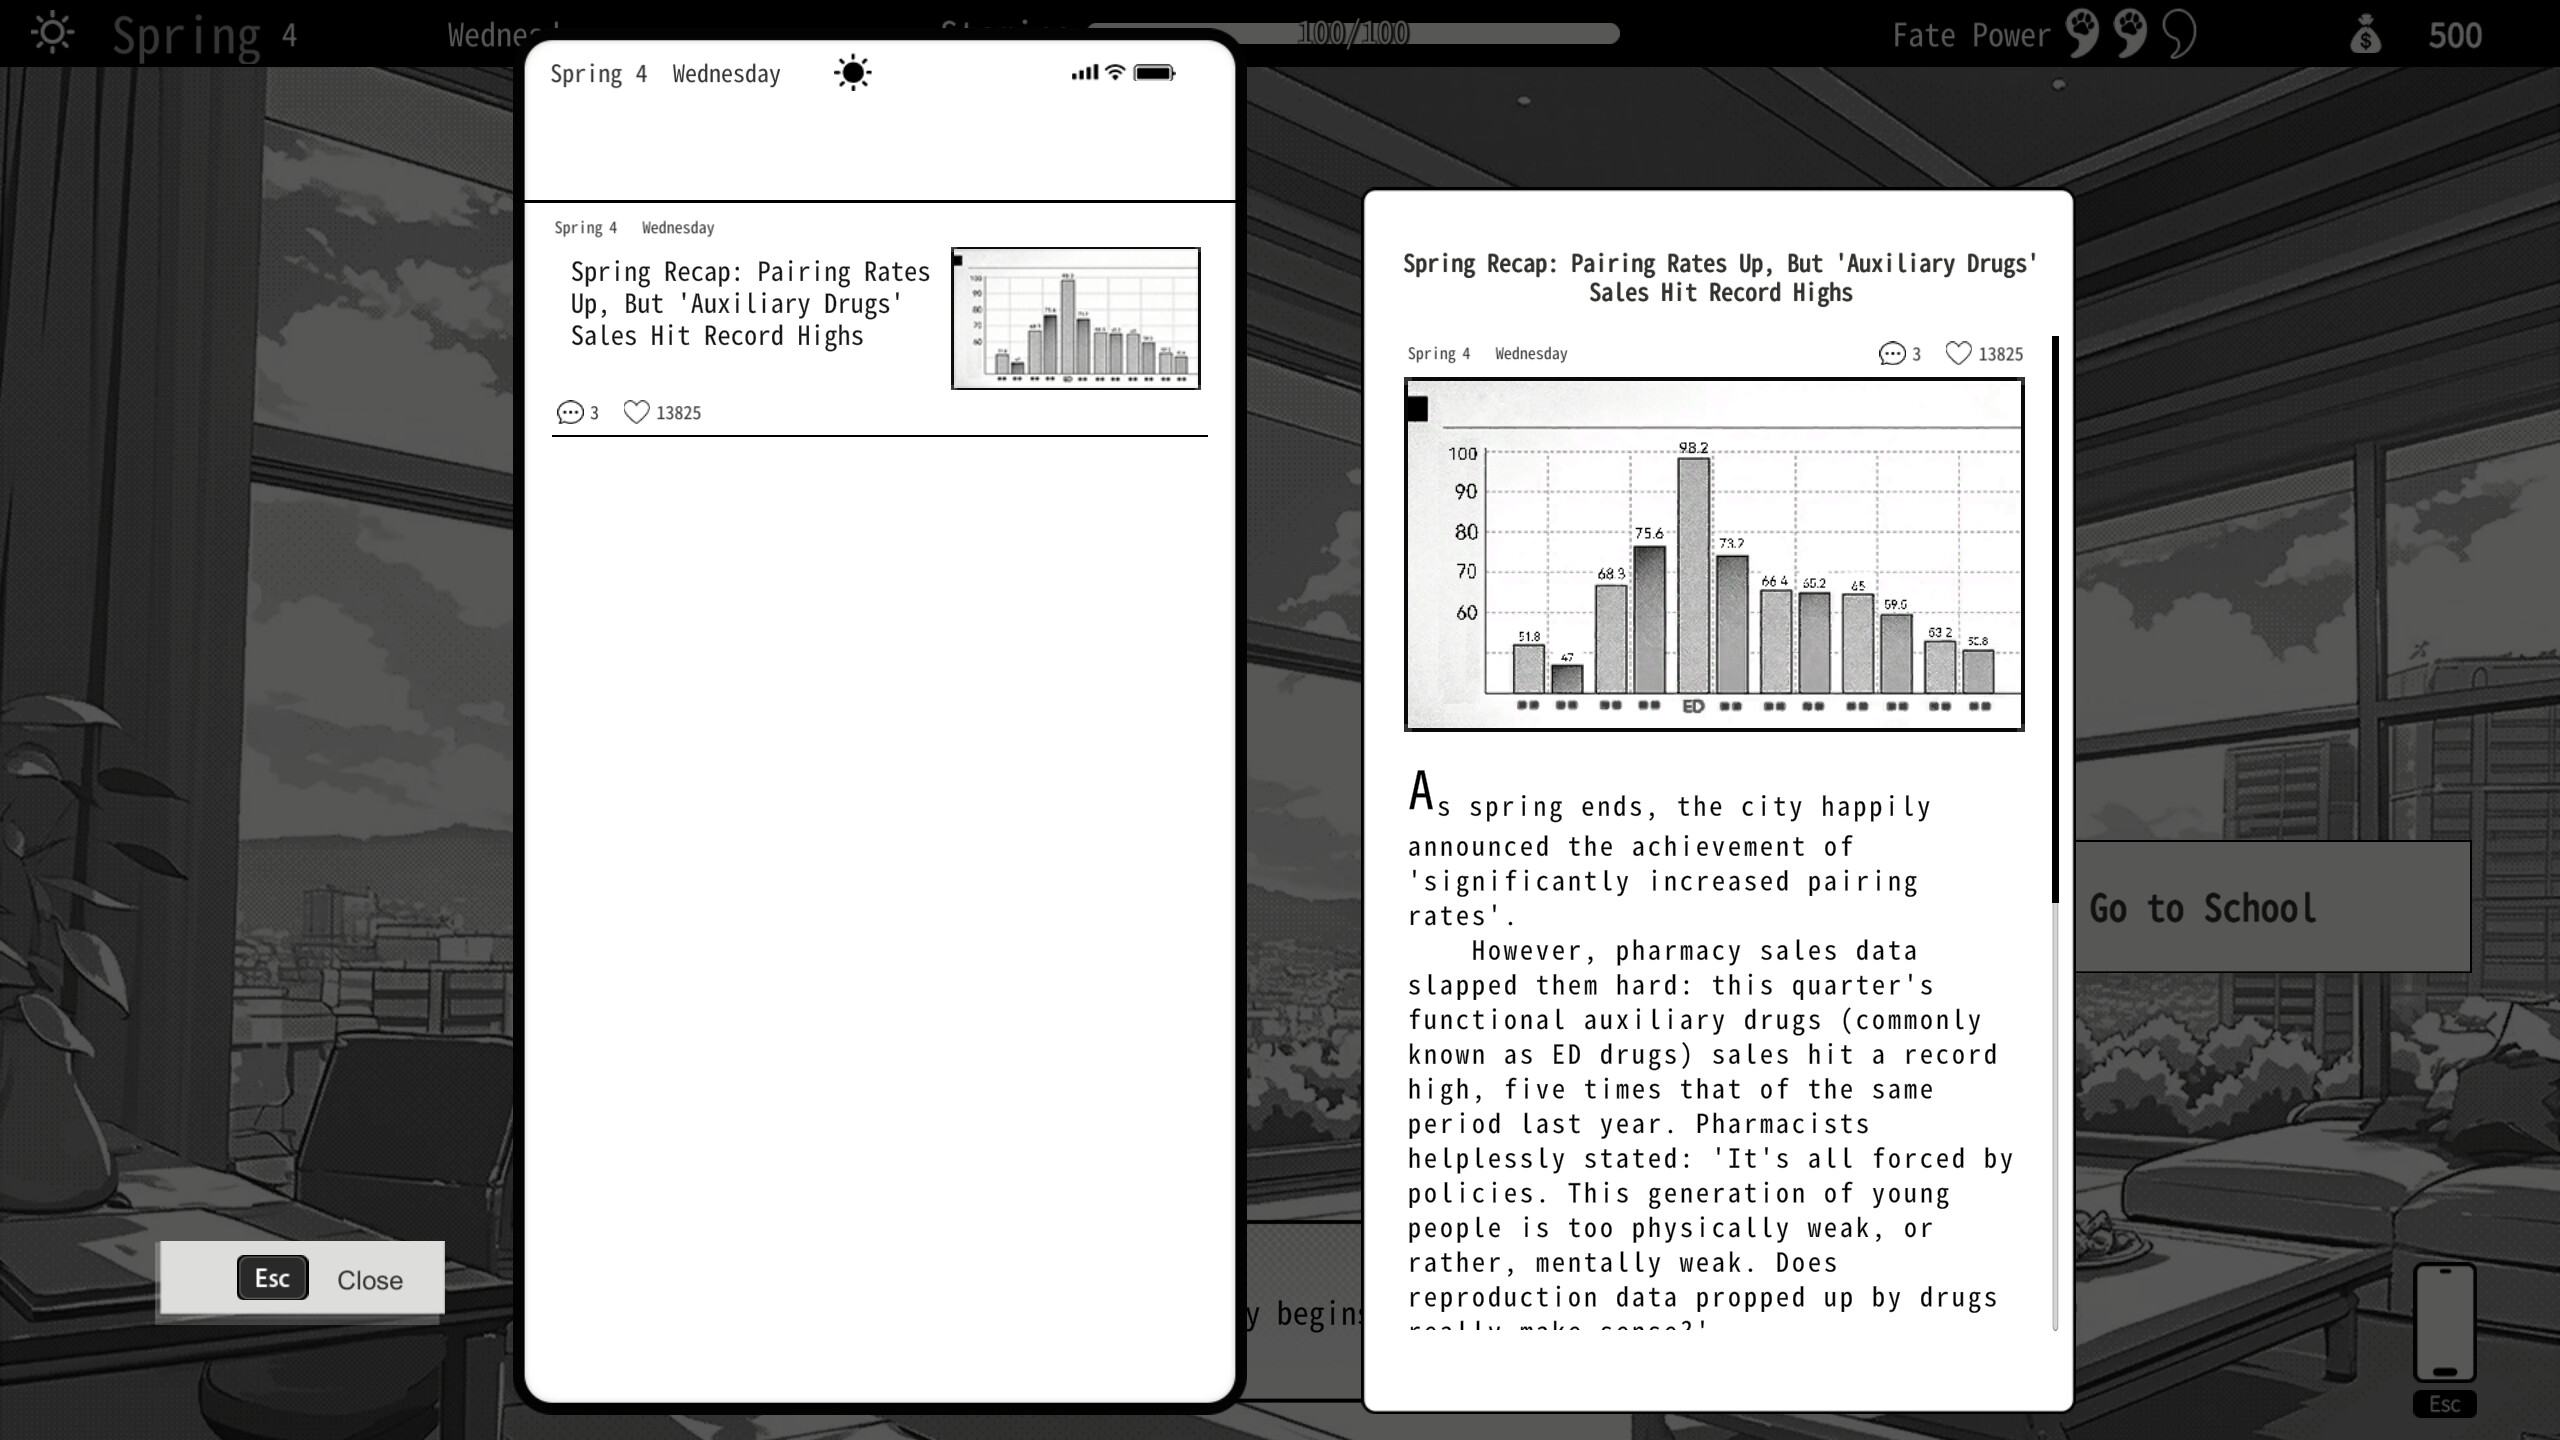
Task: Click the phone battery indicator
Action: point(1154,73)
